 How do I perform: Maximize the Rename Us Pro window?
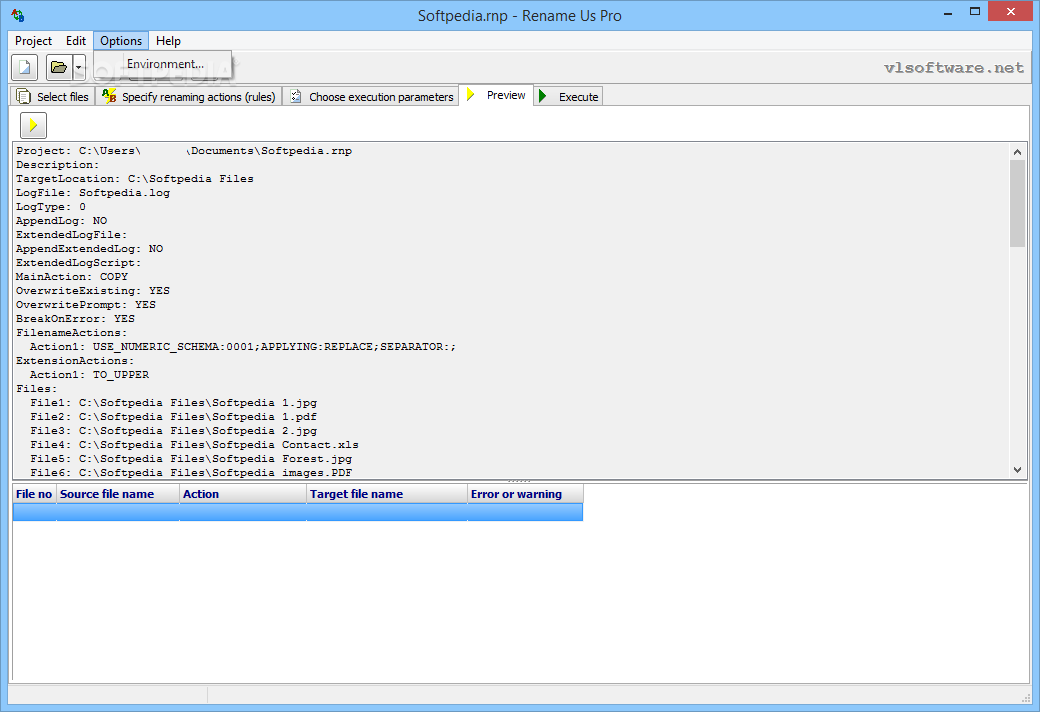(974, 11)
